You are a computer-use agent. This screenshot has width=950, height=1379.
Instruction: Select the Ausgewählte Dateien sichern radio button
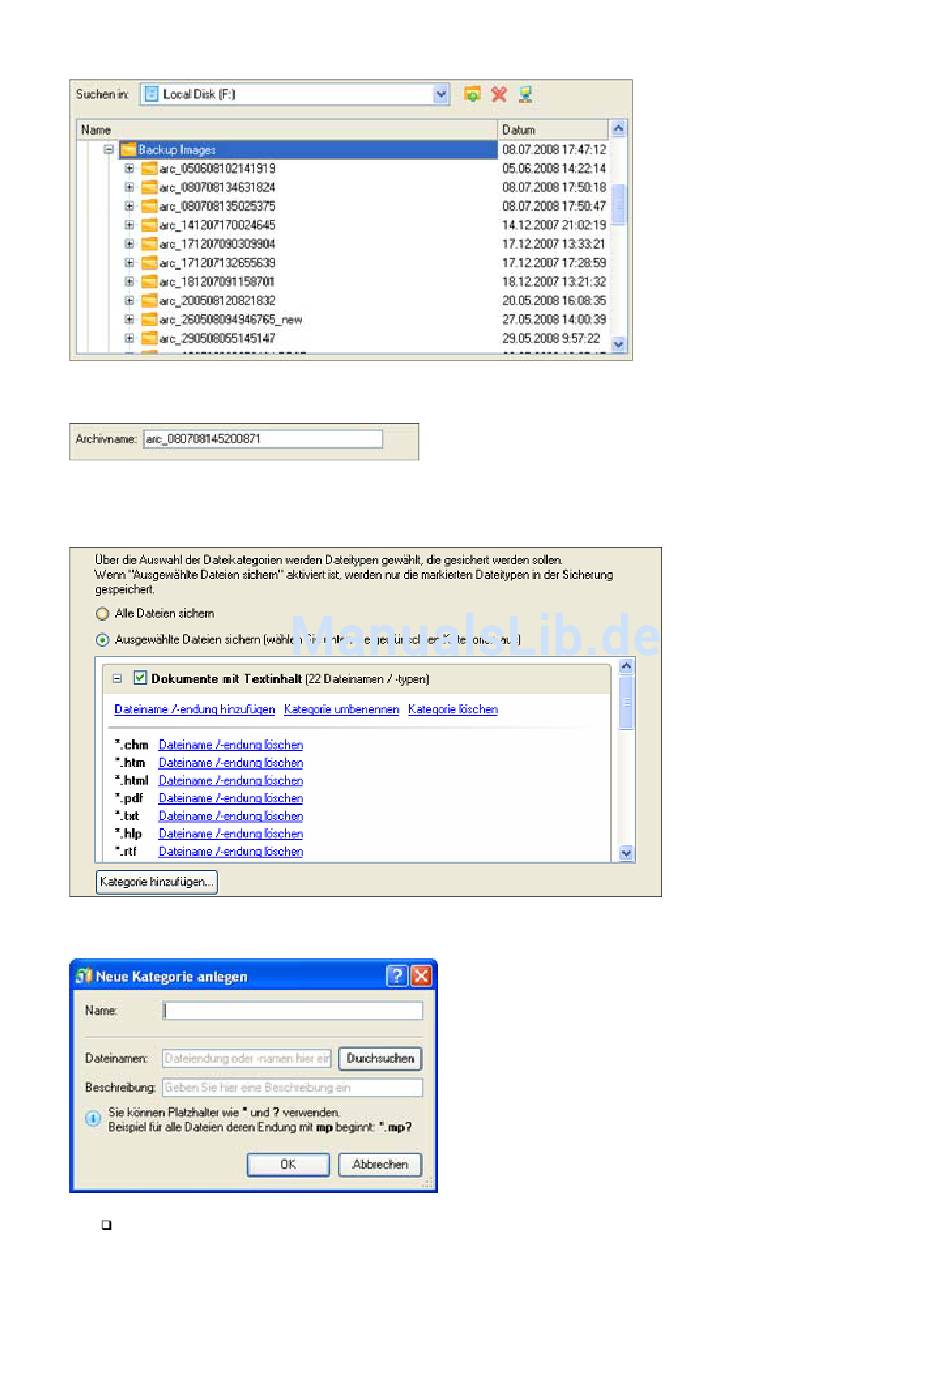pyautogui.click(x=102, y=640)
